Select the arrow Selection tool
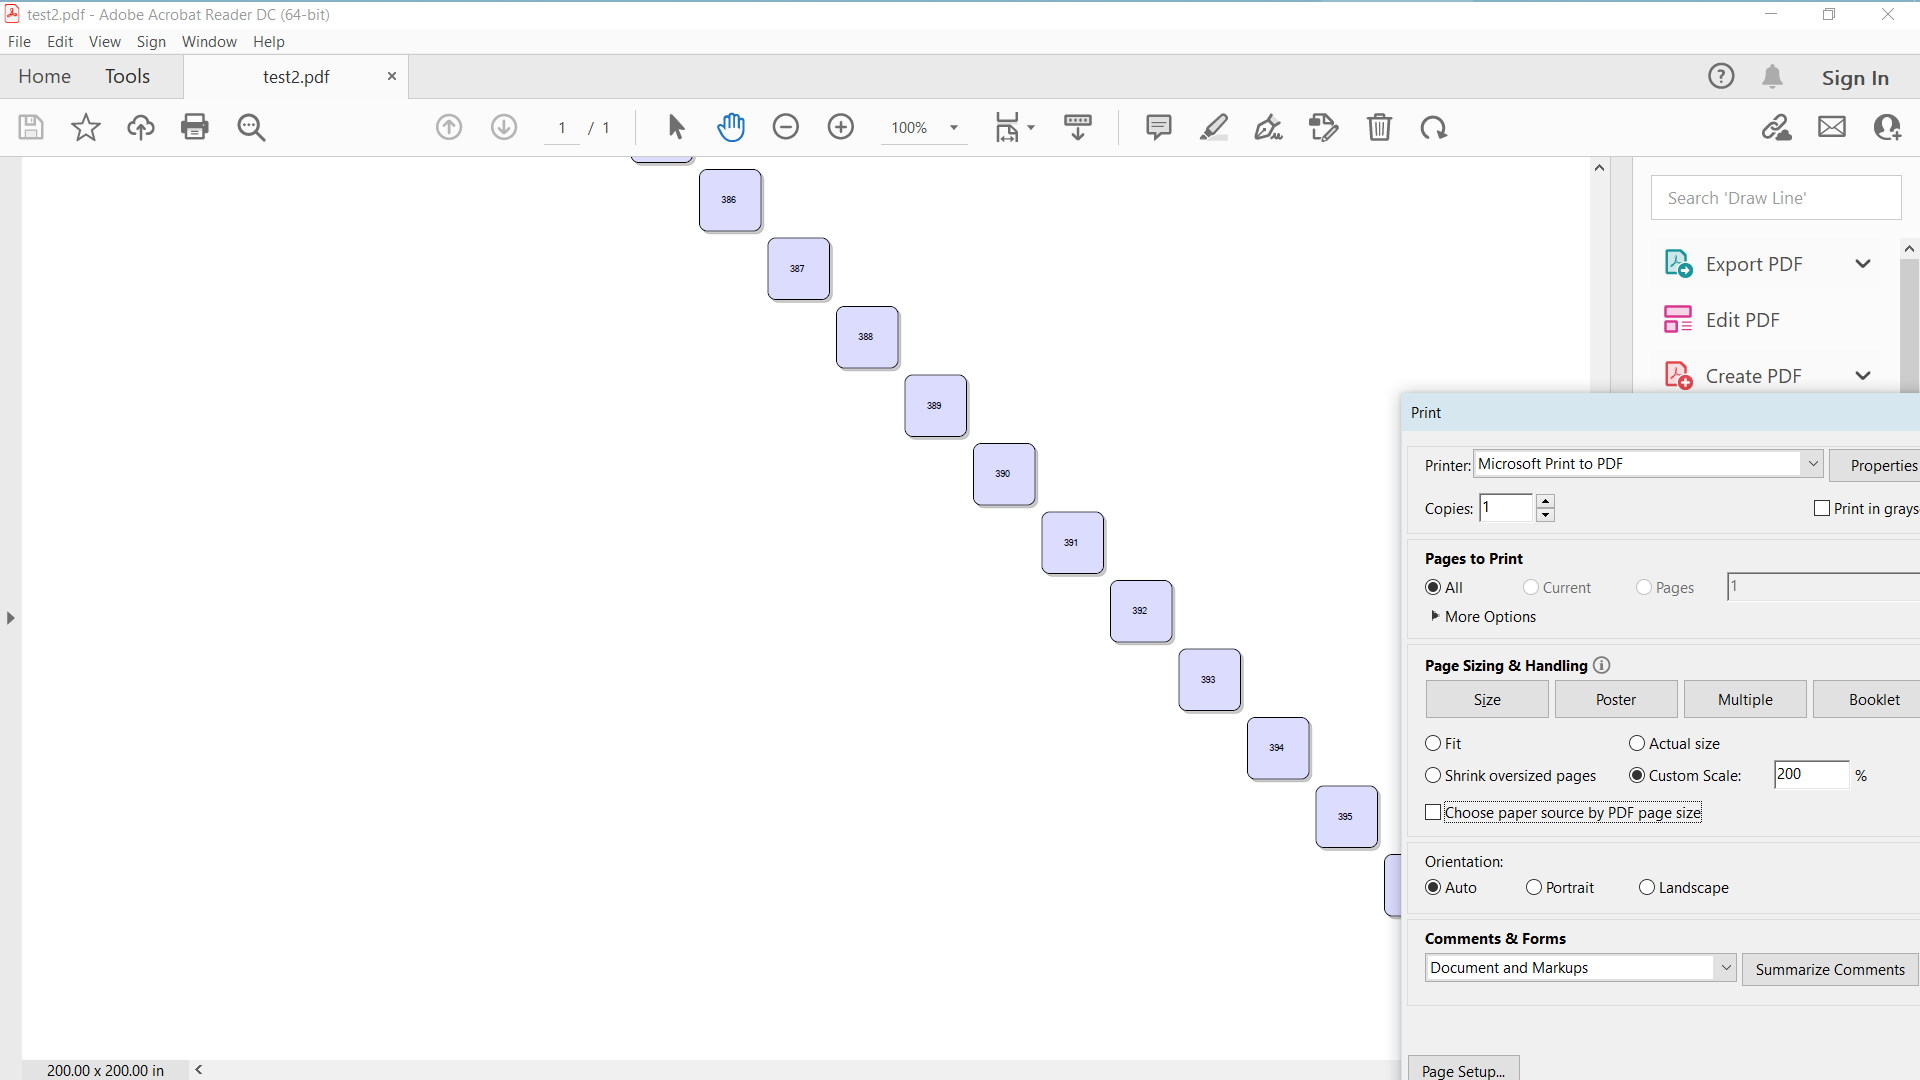The image size is (1920, 1080). pos(676,127)
